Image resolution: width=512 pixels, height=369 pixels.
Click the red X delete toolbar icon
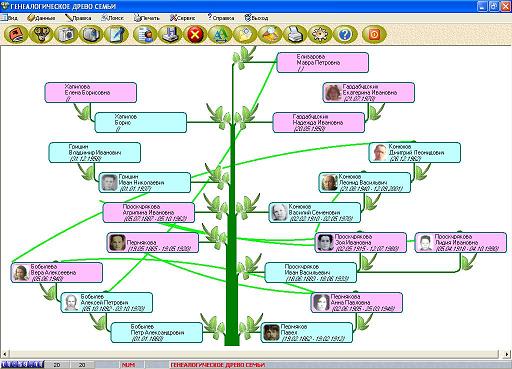tap(195, 34)
